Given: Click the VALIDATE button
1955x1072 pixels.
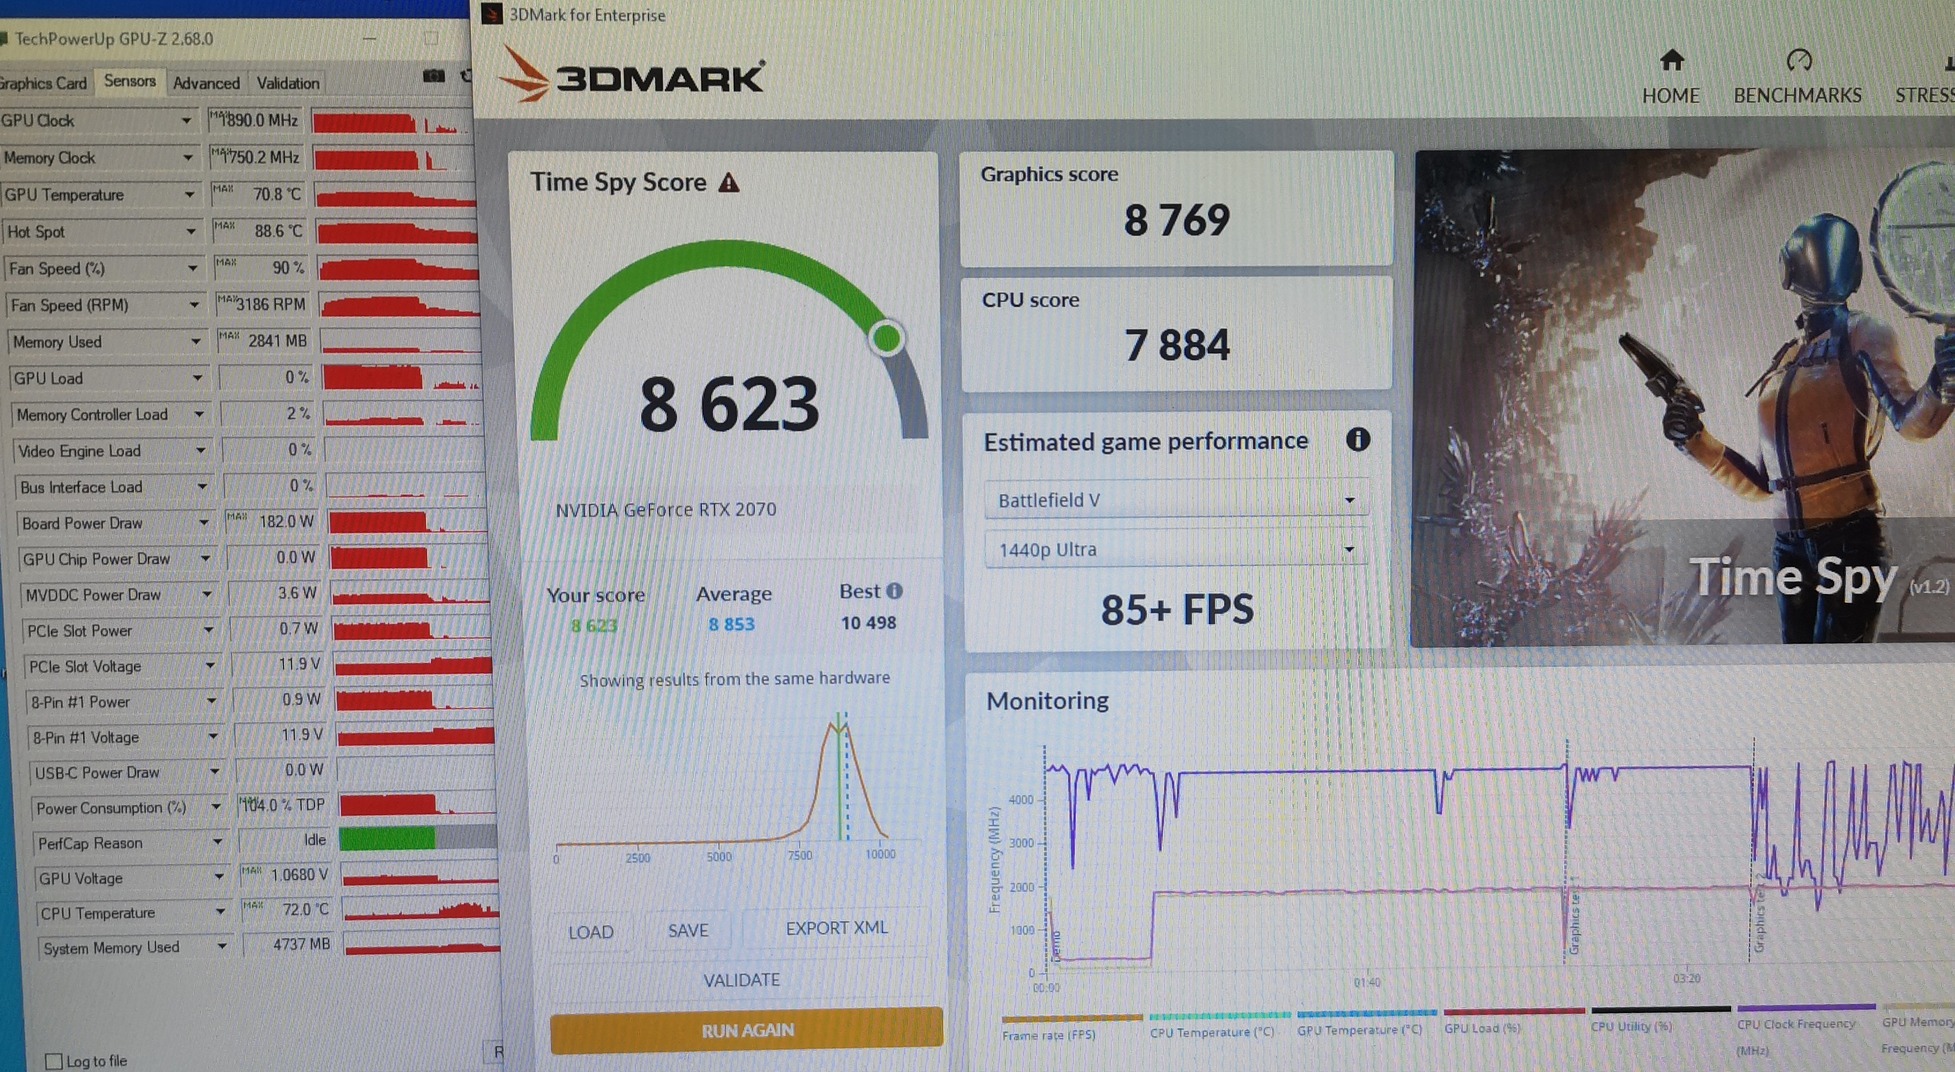Looking at the screenshot, I should (741, 980).
